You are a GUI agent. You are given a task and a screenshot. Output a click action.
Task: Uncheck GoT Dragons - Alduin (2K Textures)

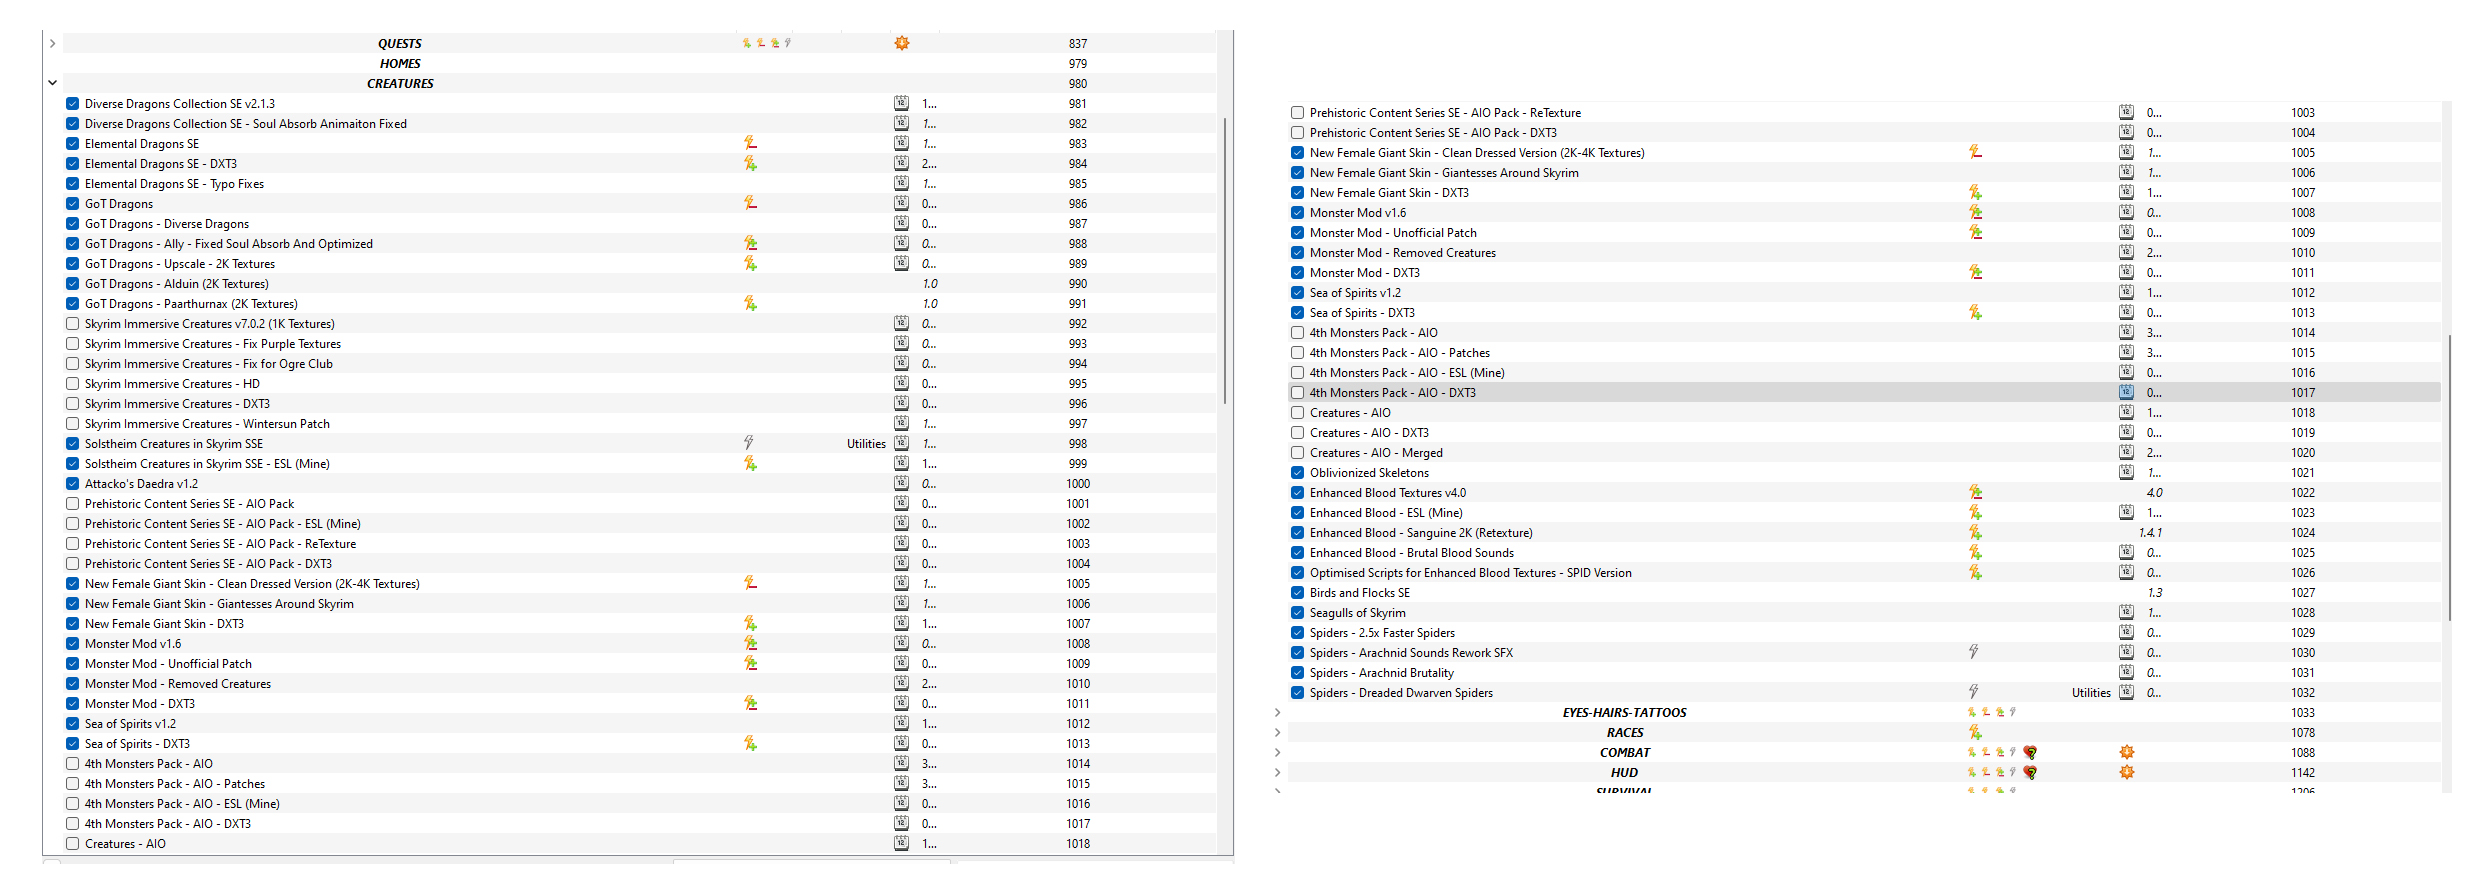coord(72,283)
